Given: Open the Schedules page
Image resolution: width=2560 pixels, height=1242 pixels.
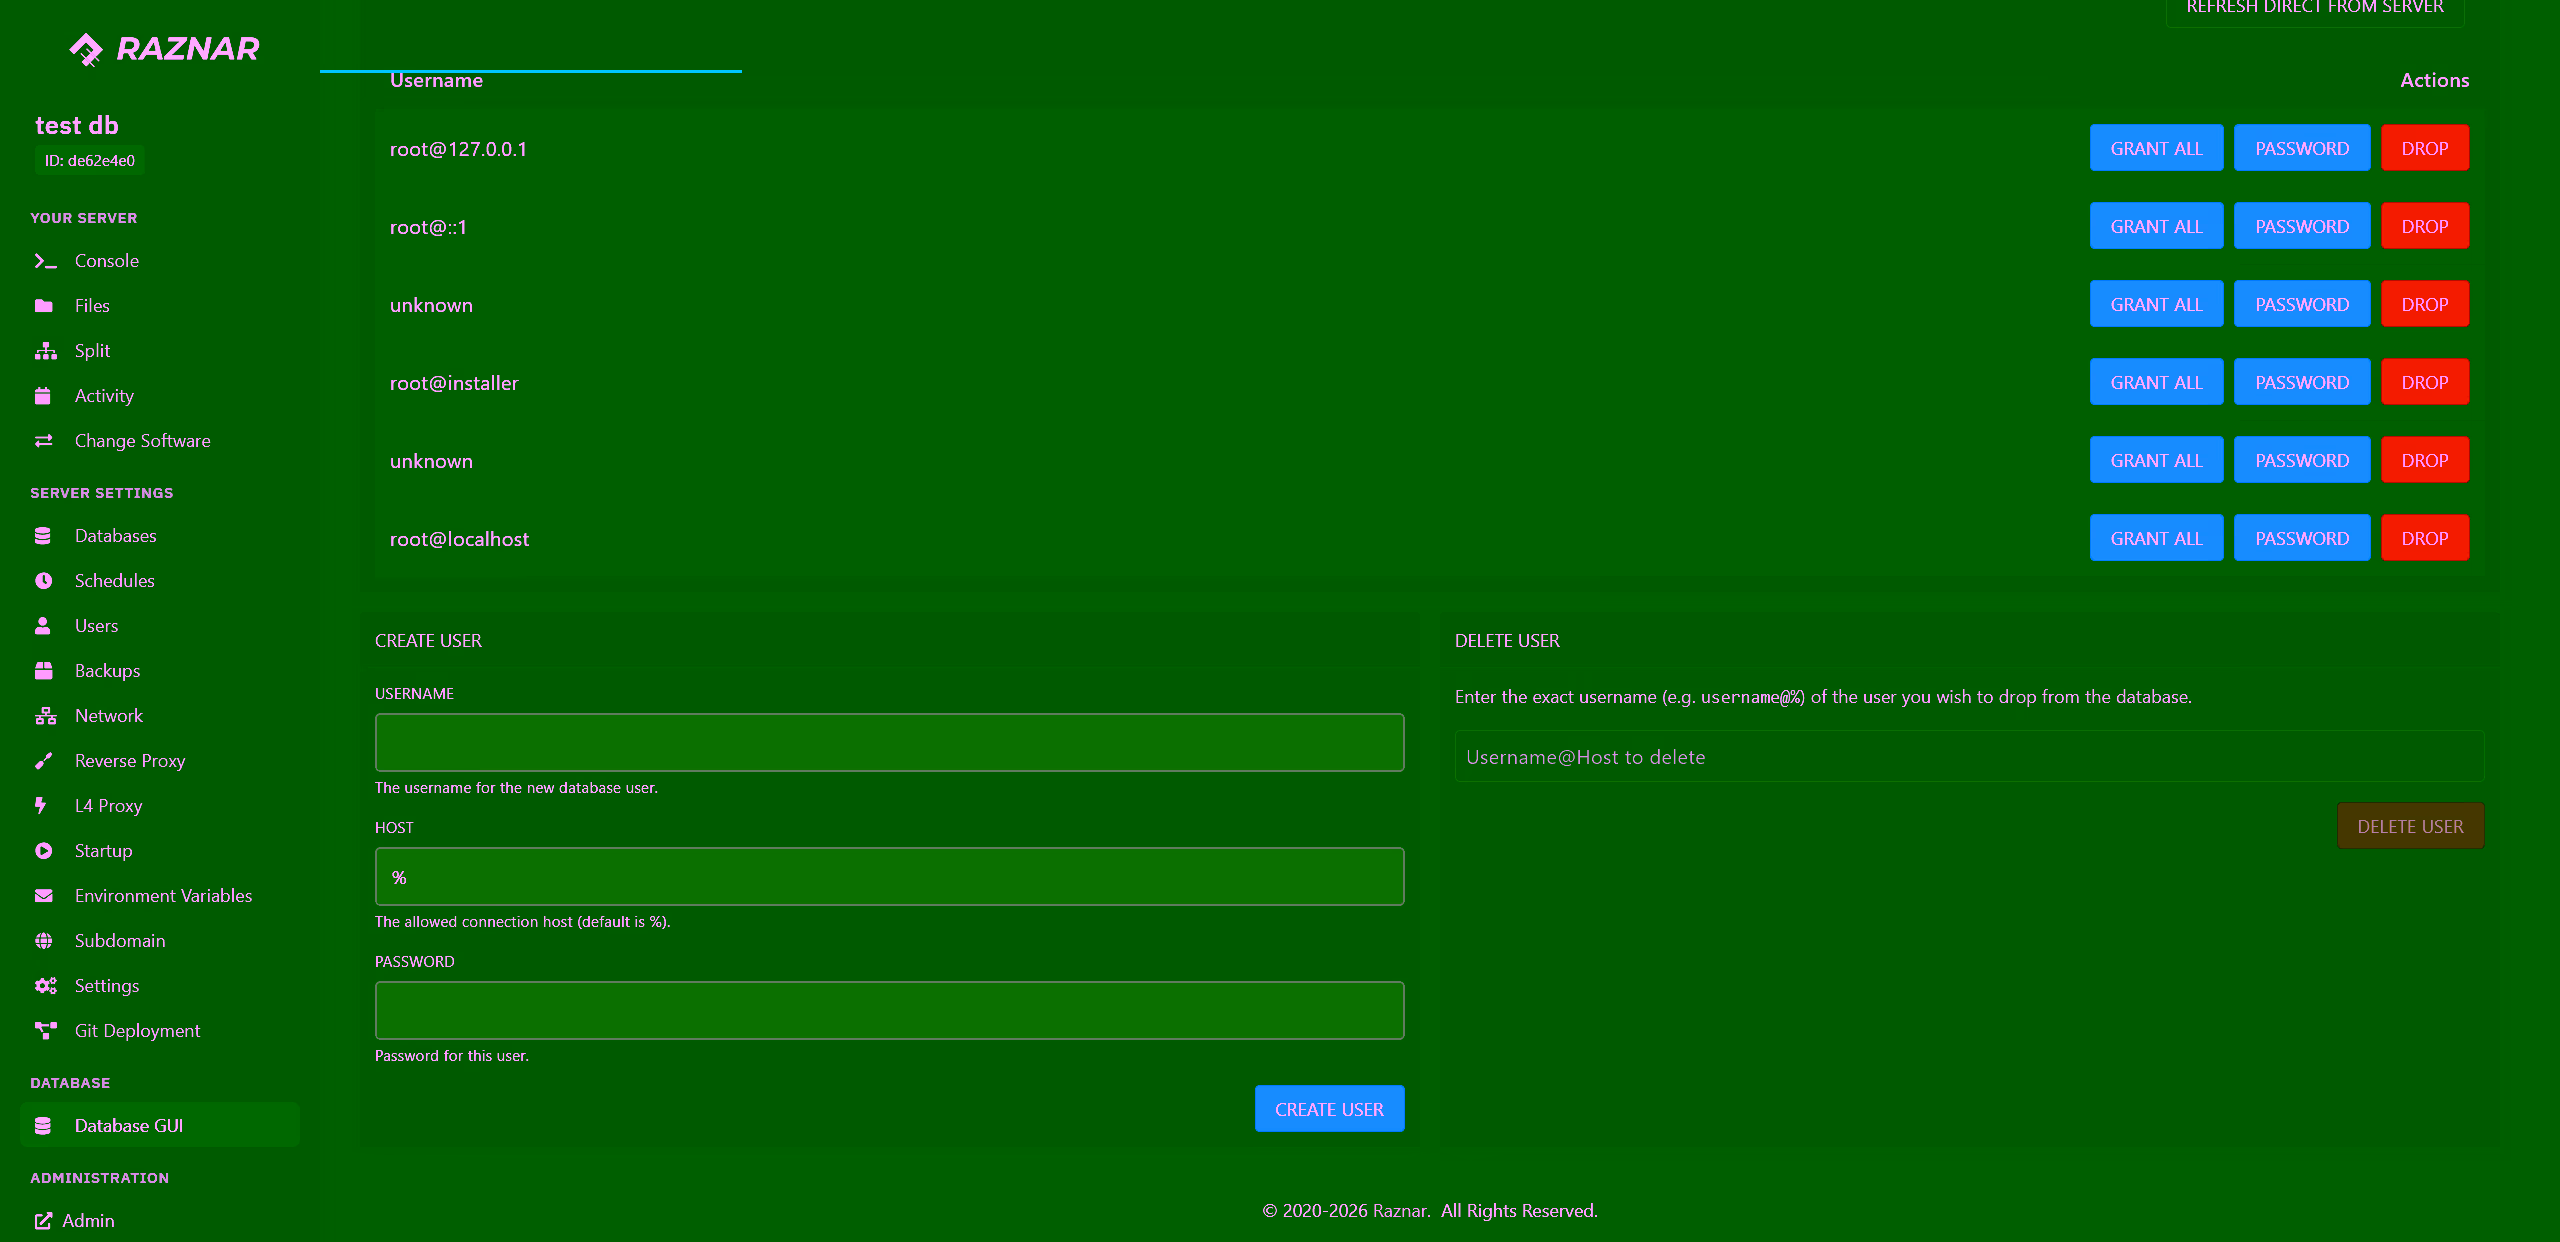Looking at the screenshot, I should coord(160,581).
